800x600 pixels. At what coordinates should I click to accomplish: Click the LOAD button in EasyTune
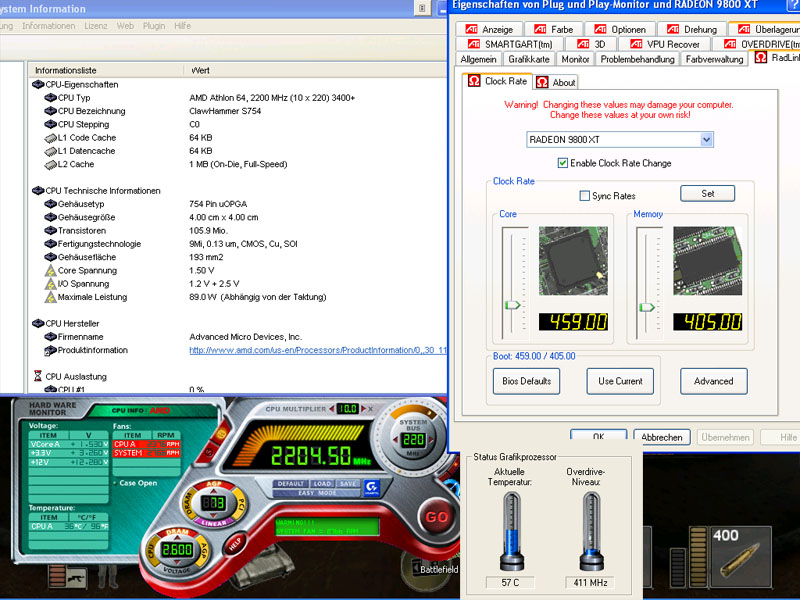tap(322, 484)
